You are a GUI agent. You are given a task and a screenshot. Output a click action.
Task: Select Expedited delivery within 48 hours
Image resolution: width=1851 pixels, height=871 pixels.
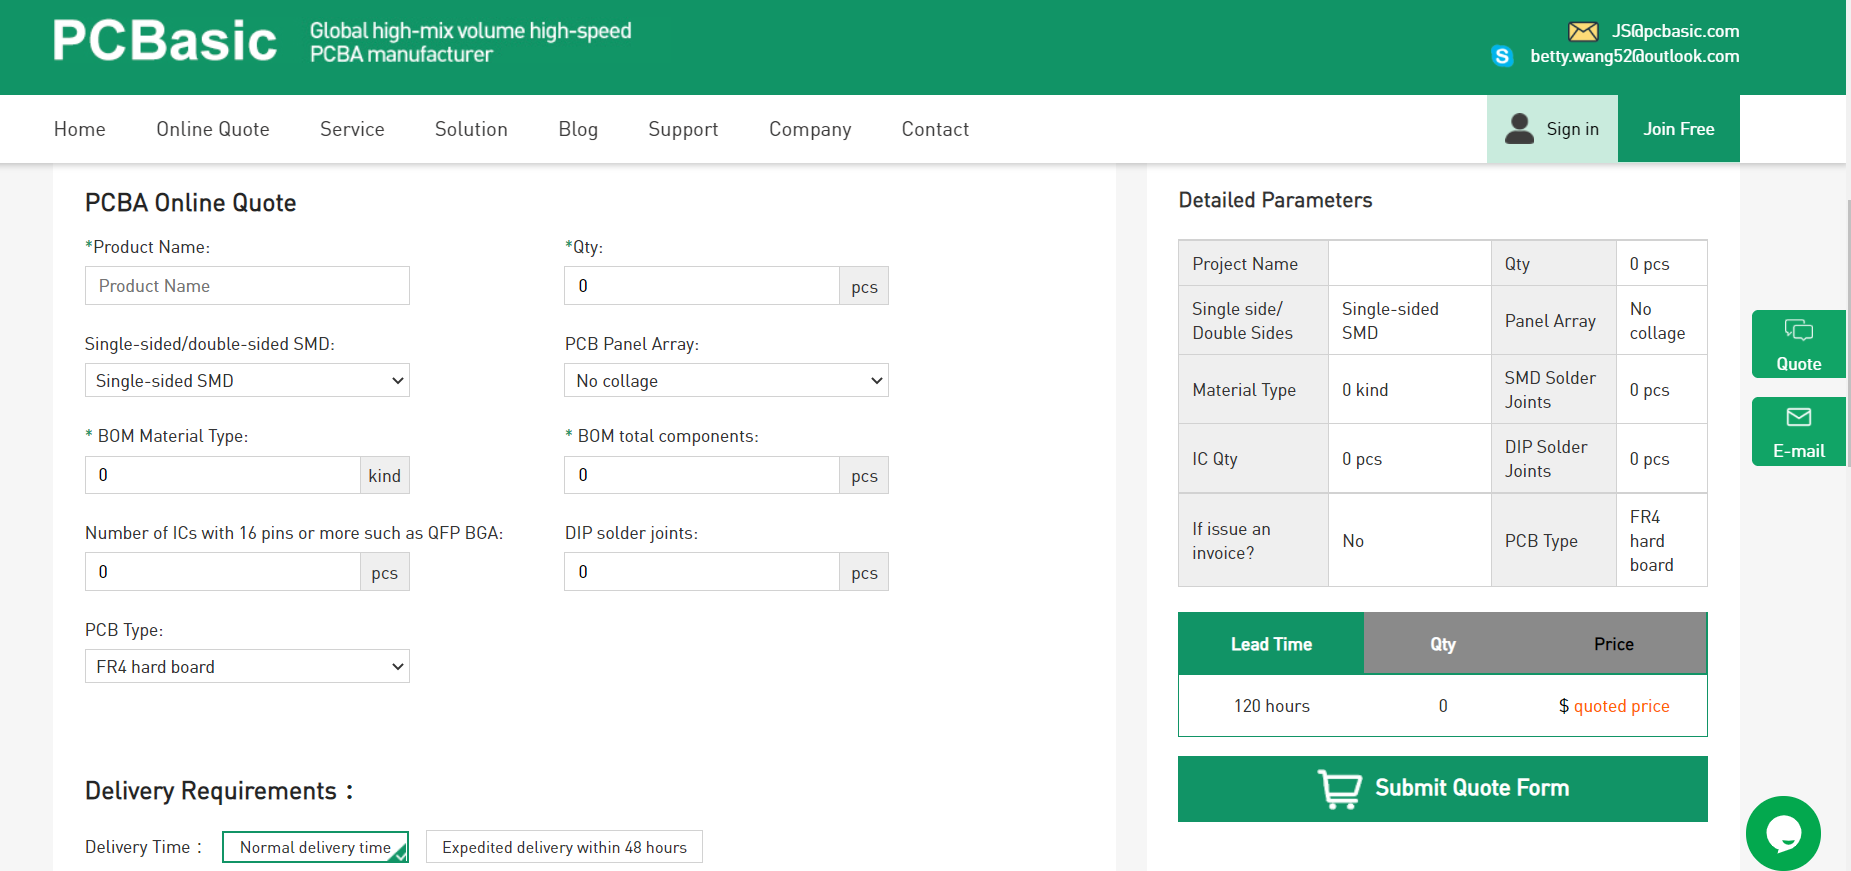[564, 847]
